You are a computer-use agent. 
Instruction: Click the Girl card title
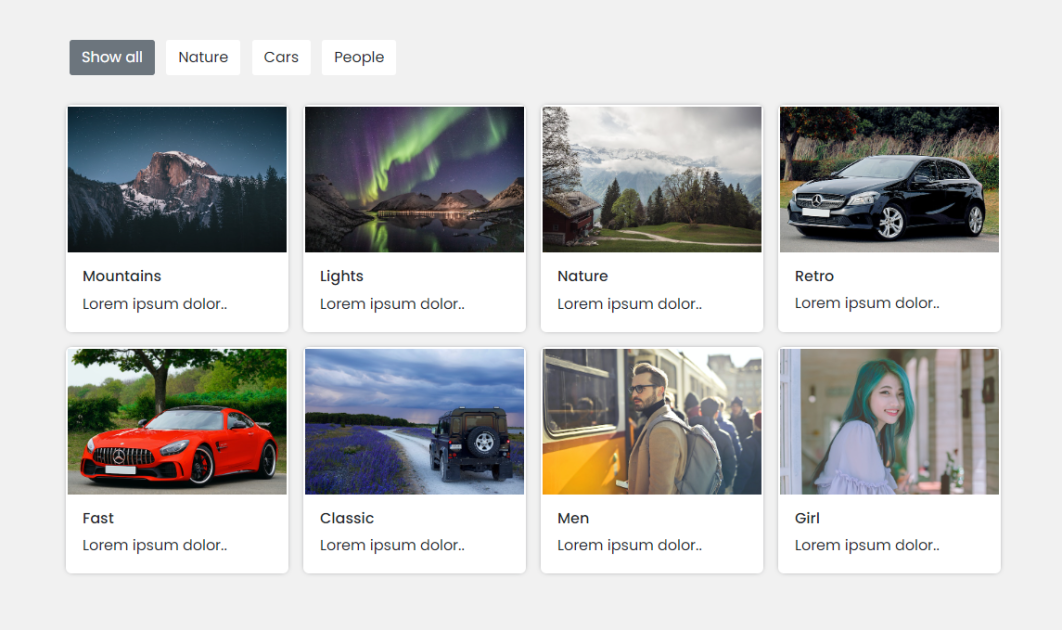click(807, 518)
